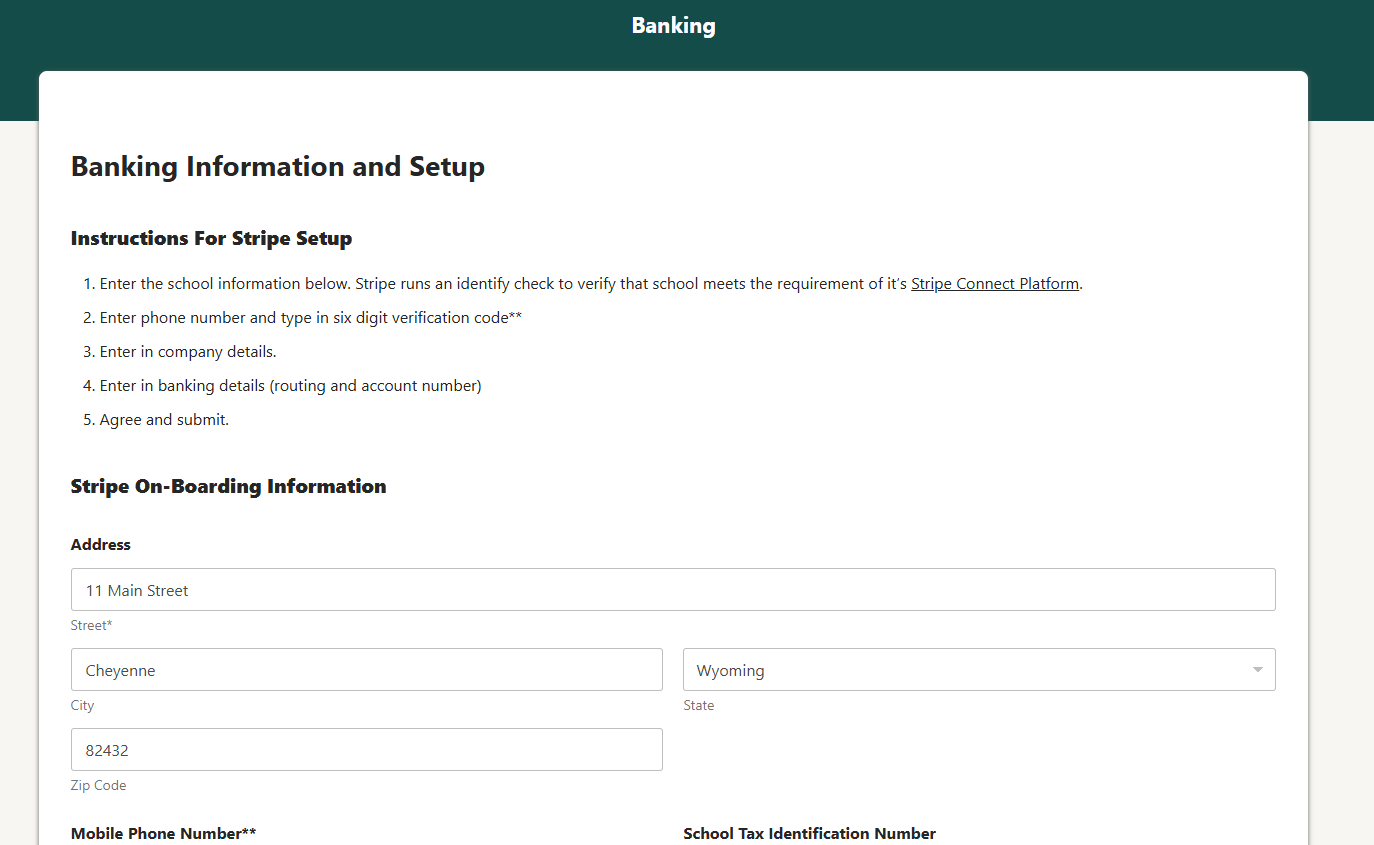Click the Zip Code caption text

(99, 786)
